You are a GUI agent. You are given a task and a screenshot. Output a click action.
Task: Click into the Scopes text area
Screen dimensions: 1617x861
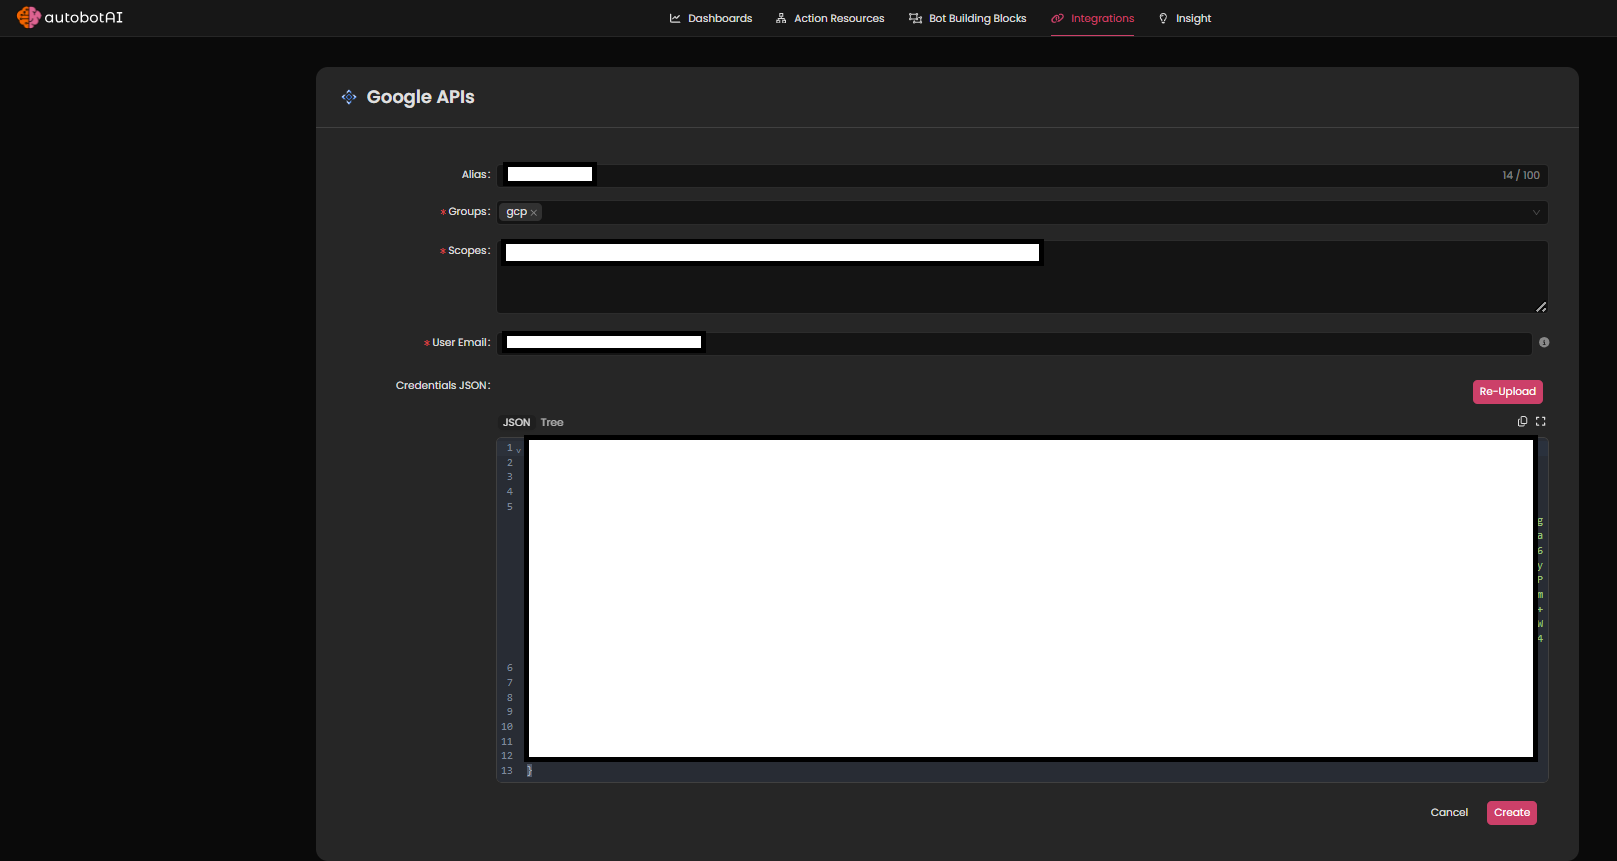tap(1022, 277)
